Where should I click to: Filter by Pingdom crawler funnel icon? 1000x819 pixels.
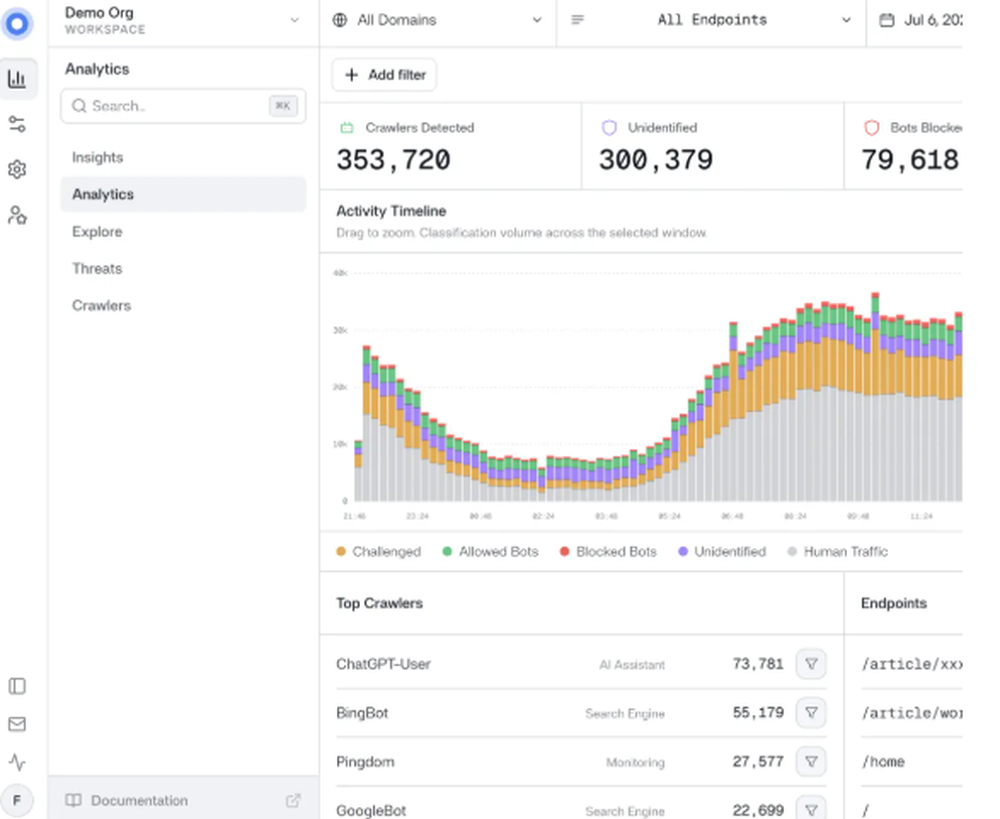point(811,762)
